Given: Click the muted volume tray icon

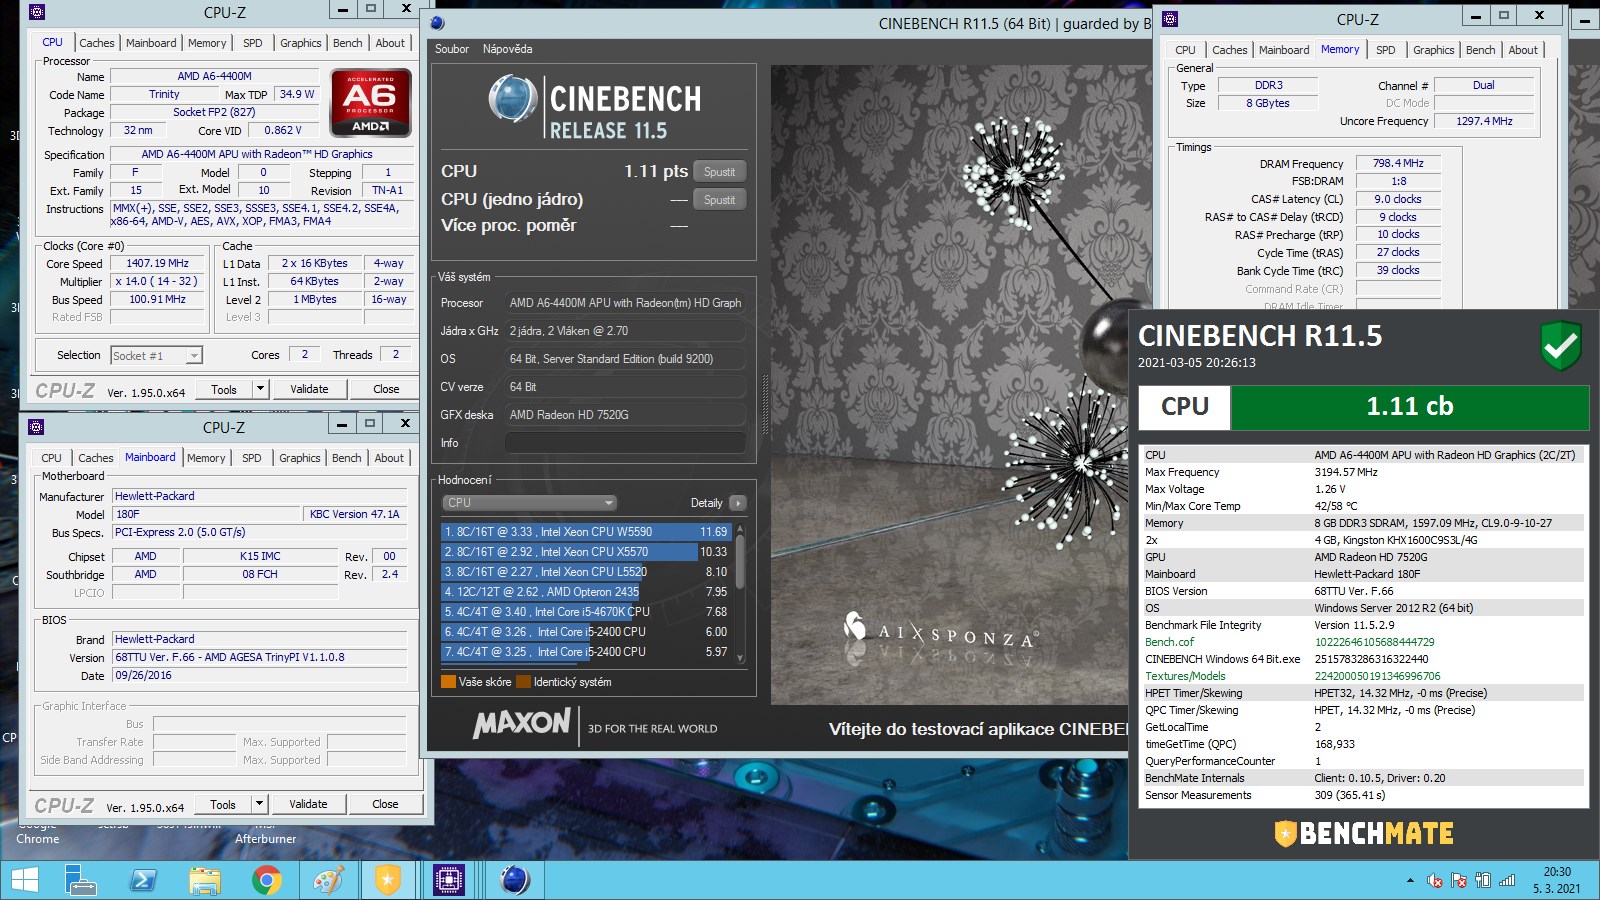Looking at the screenshot, I should tap(1435, 881).
